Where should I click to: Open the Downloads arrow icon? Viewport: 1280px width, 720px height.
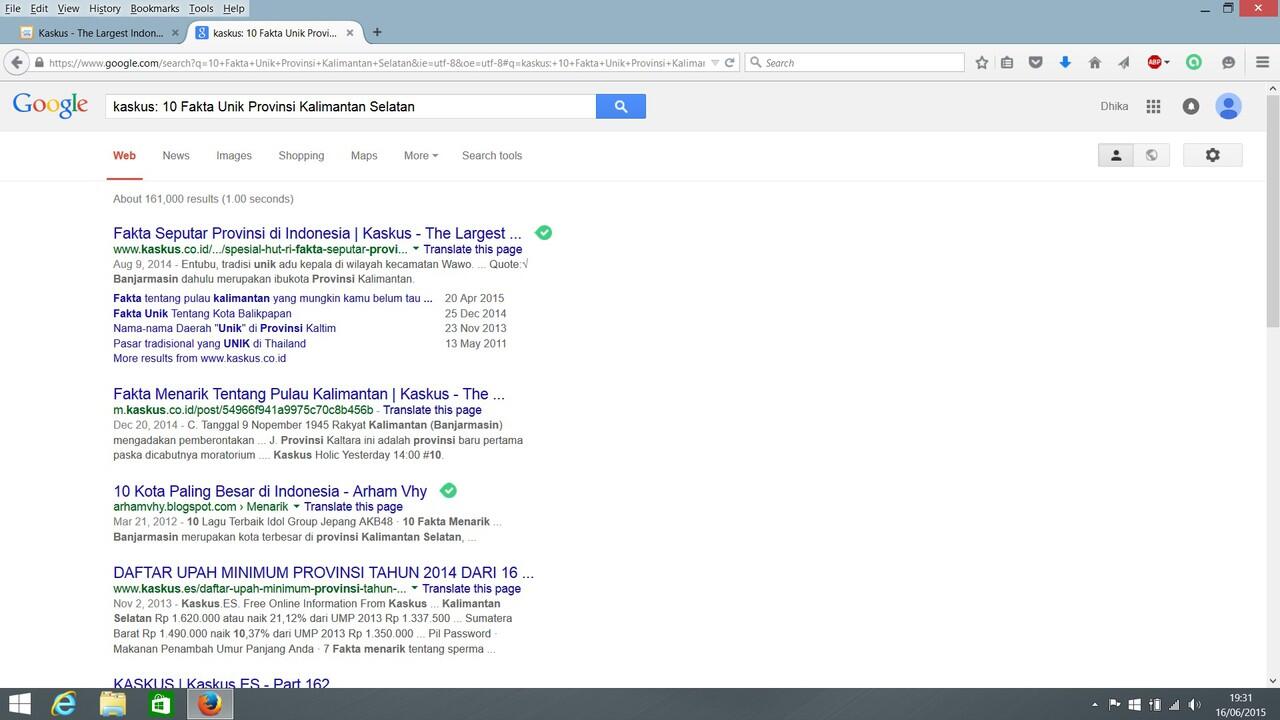[x=1065, y=62]
